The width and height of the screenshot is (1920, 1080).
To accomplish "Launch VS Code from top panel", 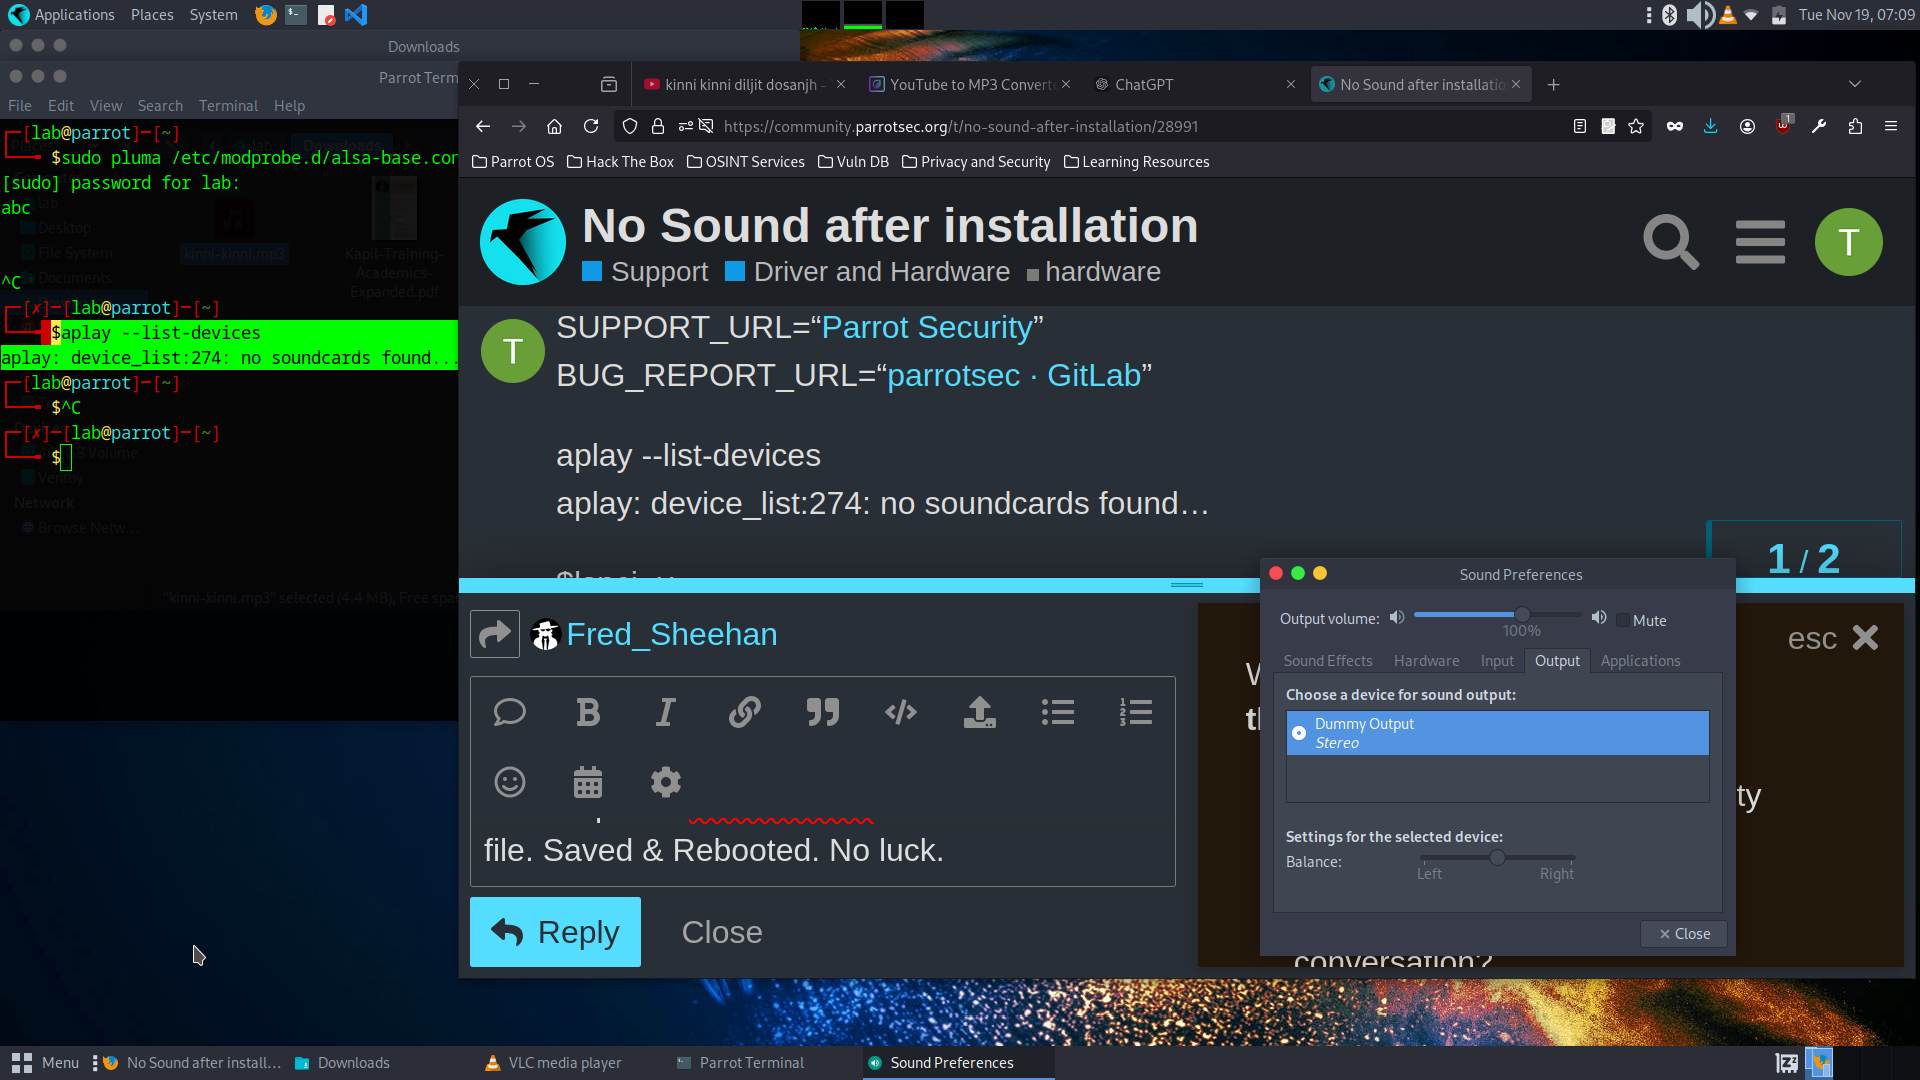I will pos(356,15).
